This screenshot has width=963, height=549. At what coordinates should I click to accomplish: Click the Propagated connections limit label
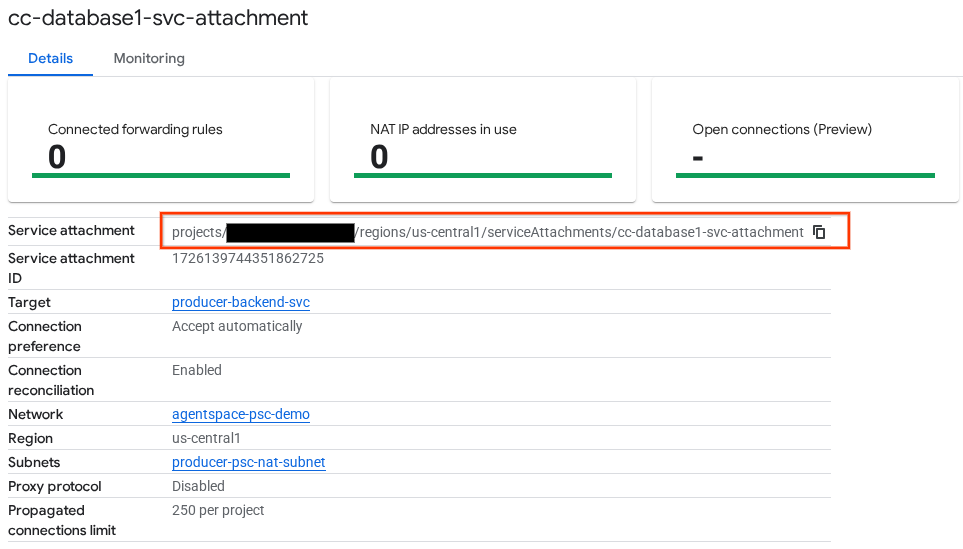(x=61, y=520)
